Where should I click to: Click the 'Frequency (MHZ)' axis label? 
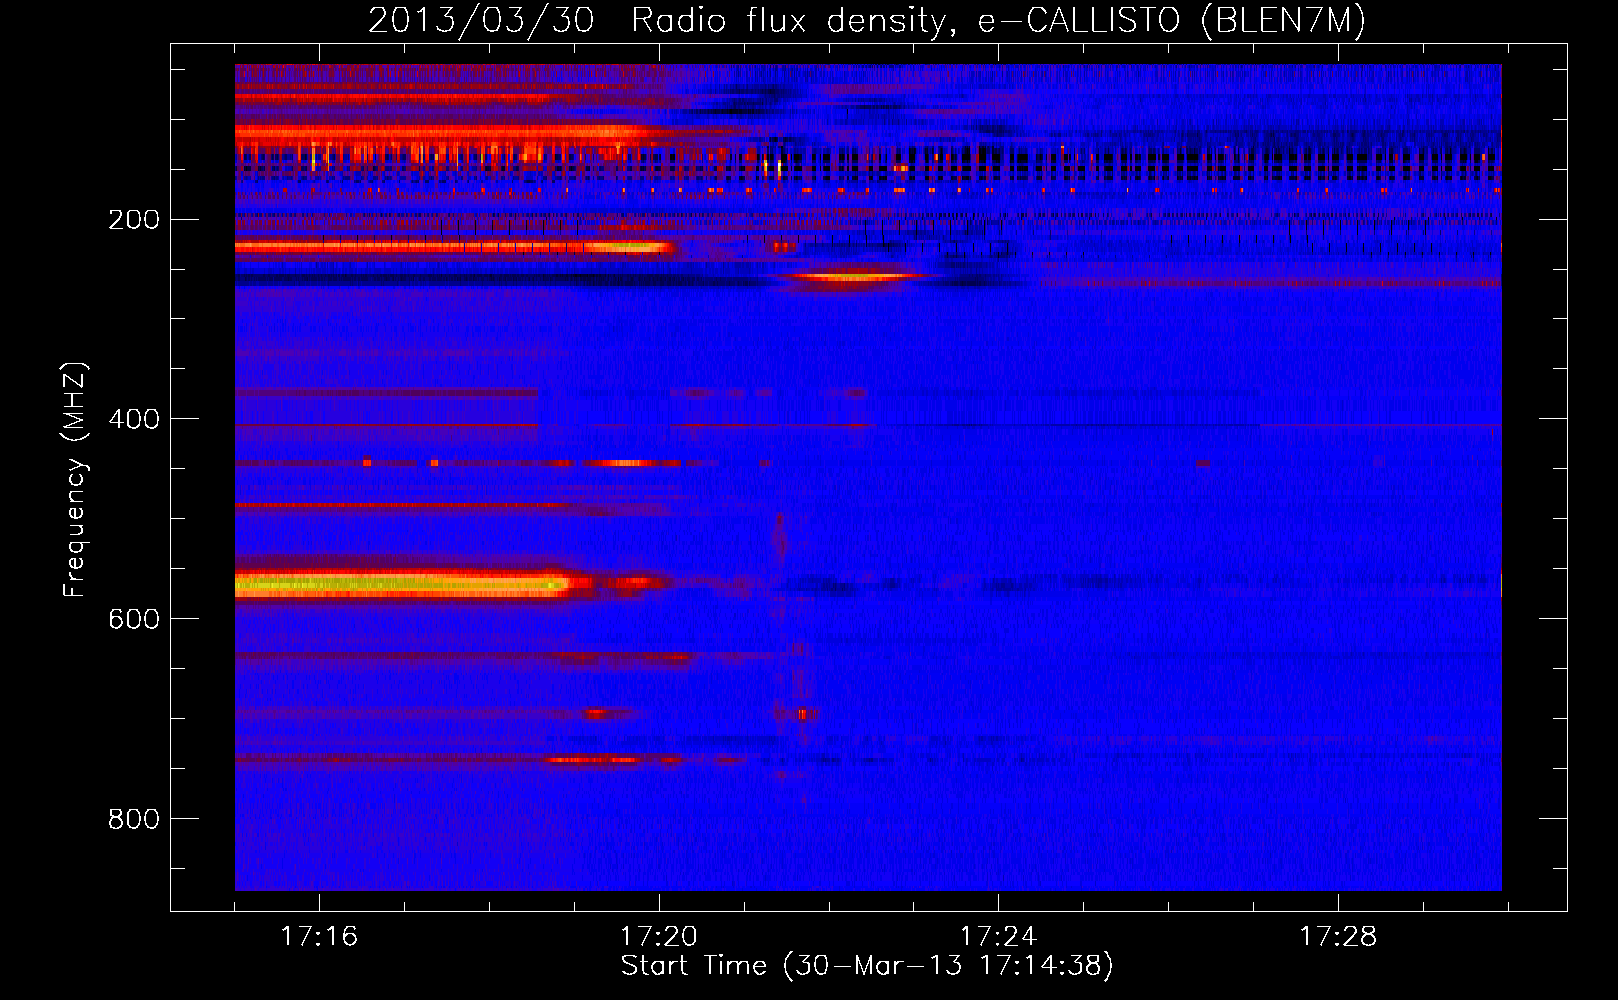[x=75, y=479]
